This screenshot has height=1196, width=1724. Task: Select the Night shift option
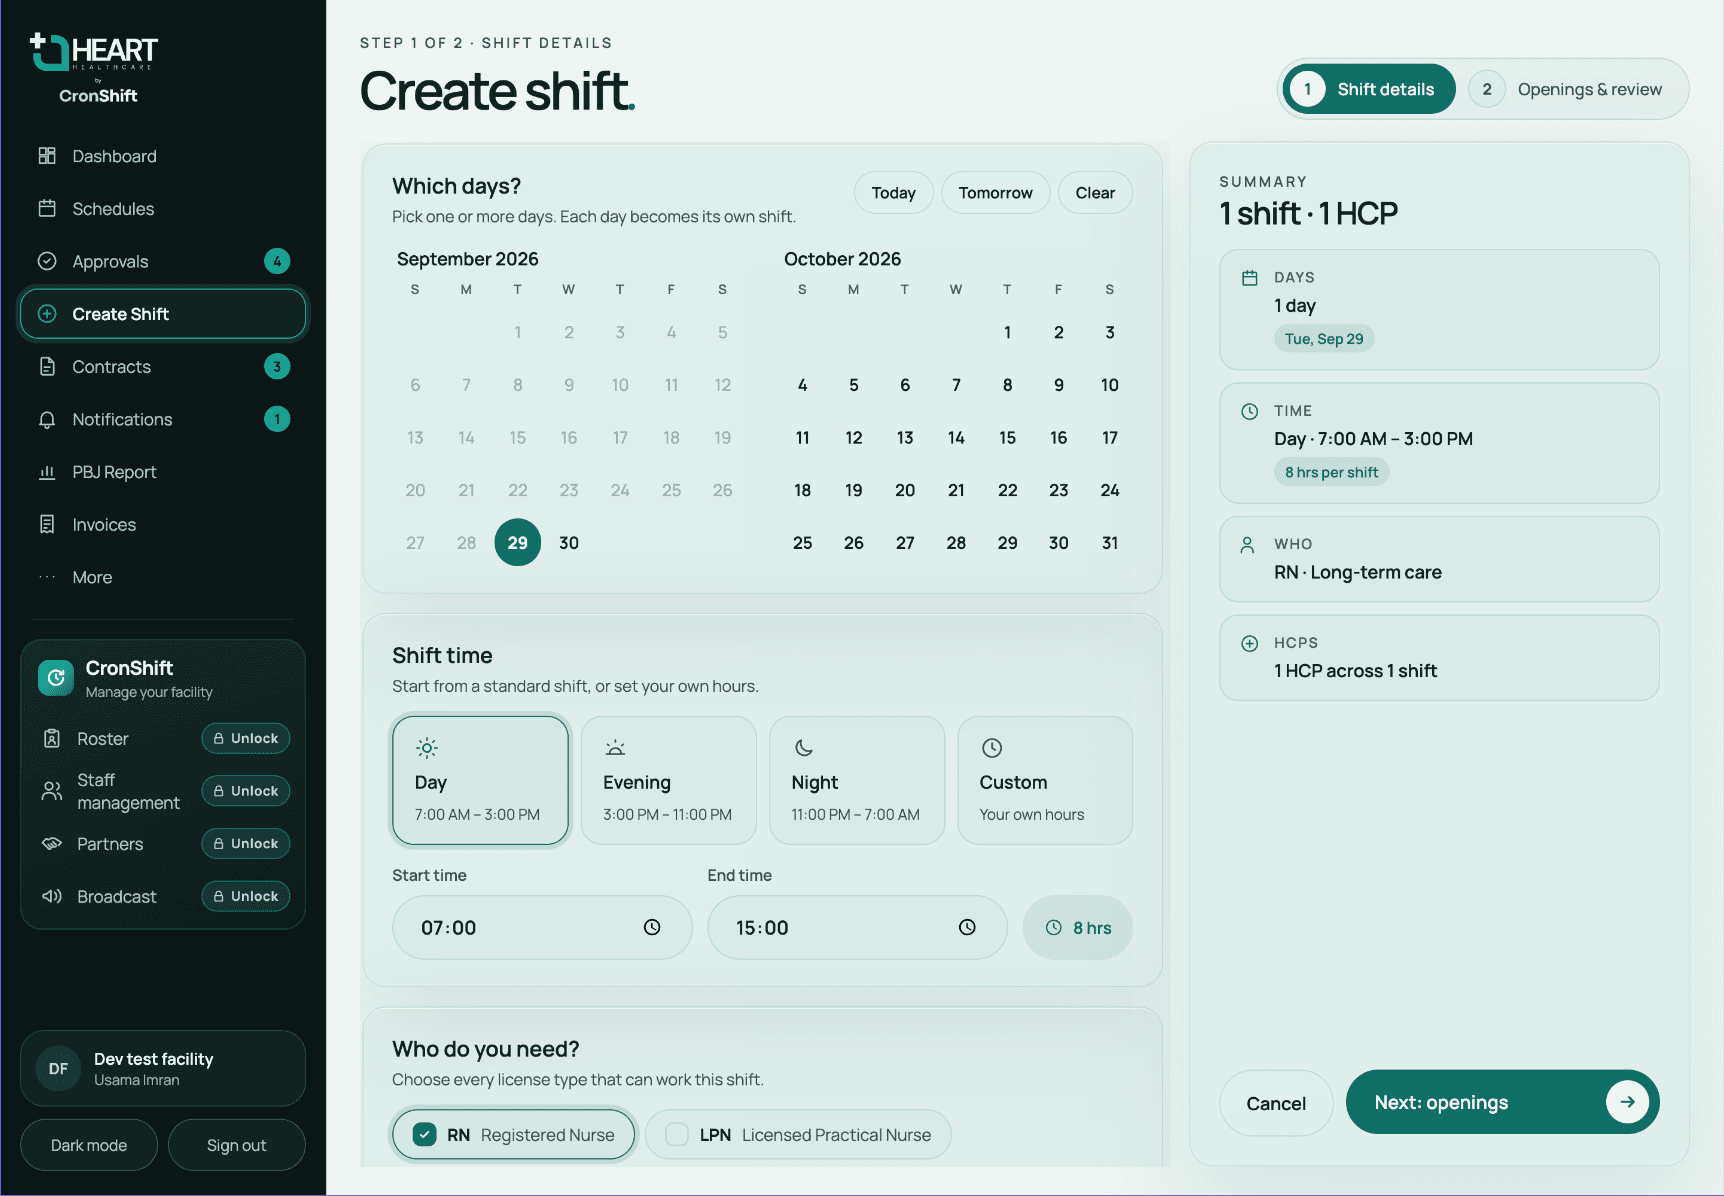pos(857,780)
